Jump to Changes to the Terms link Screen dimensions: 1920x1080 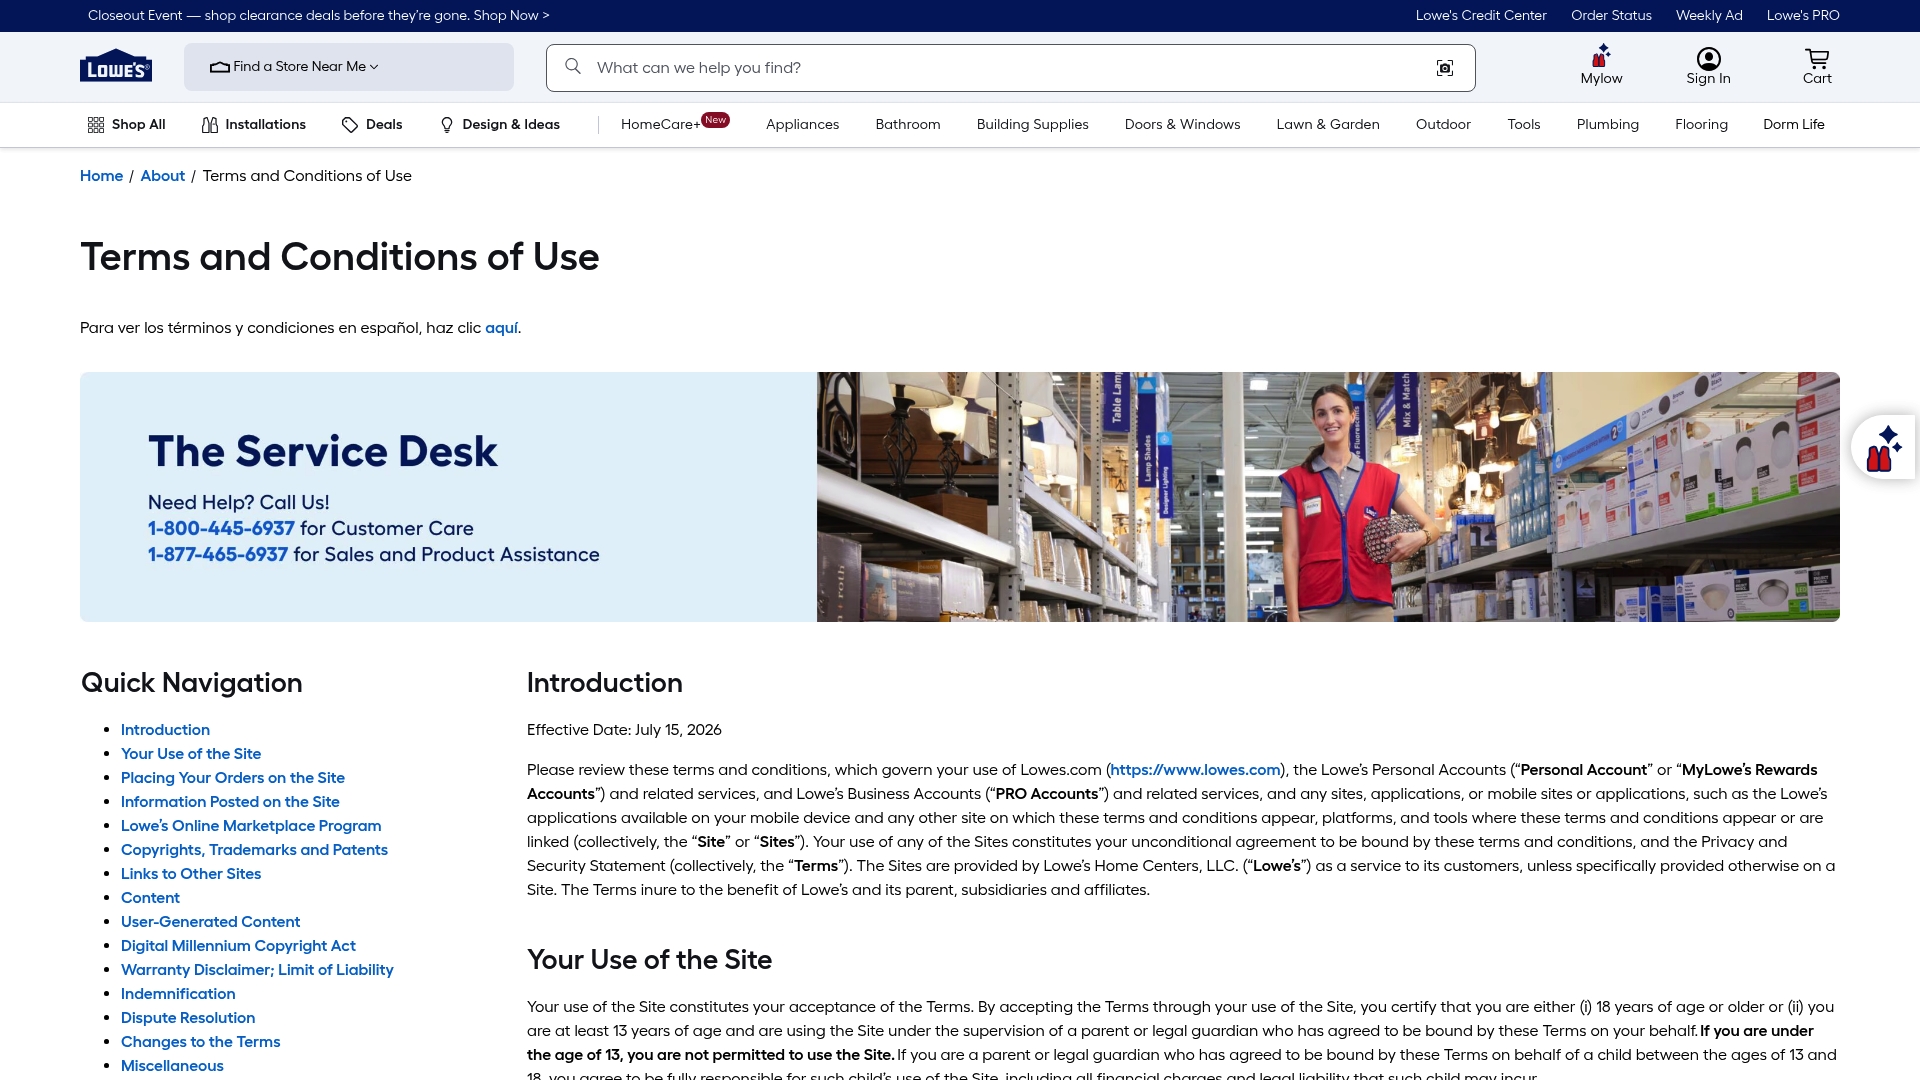(x=200, y=1042)
